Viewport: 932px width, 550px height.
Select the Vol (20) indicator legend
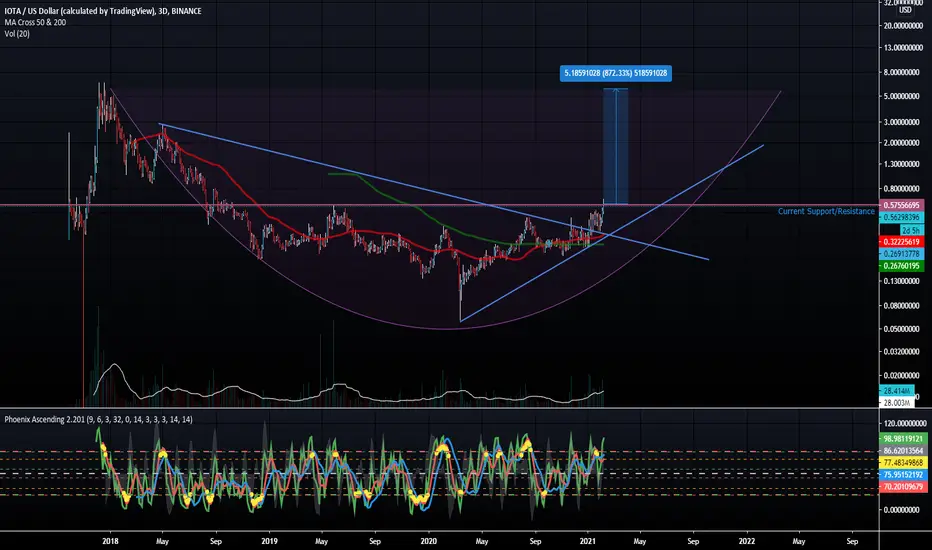17,34
